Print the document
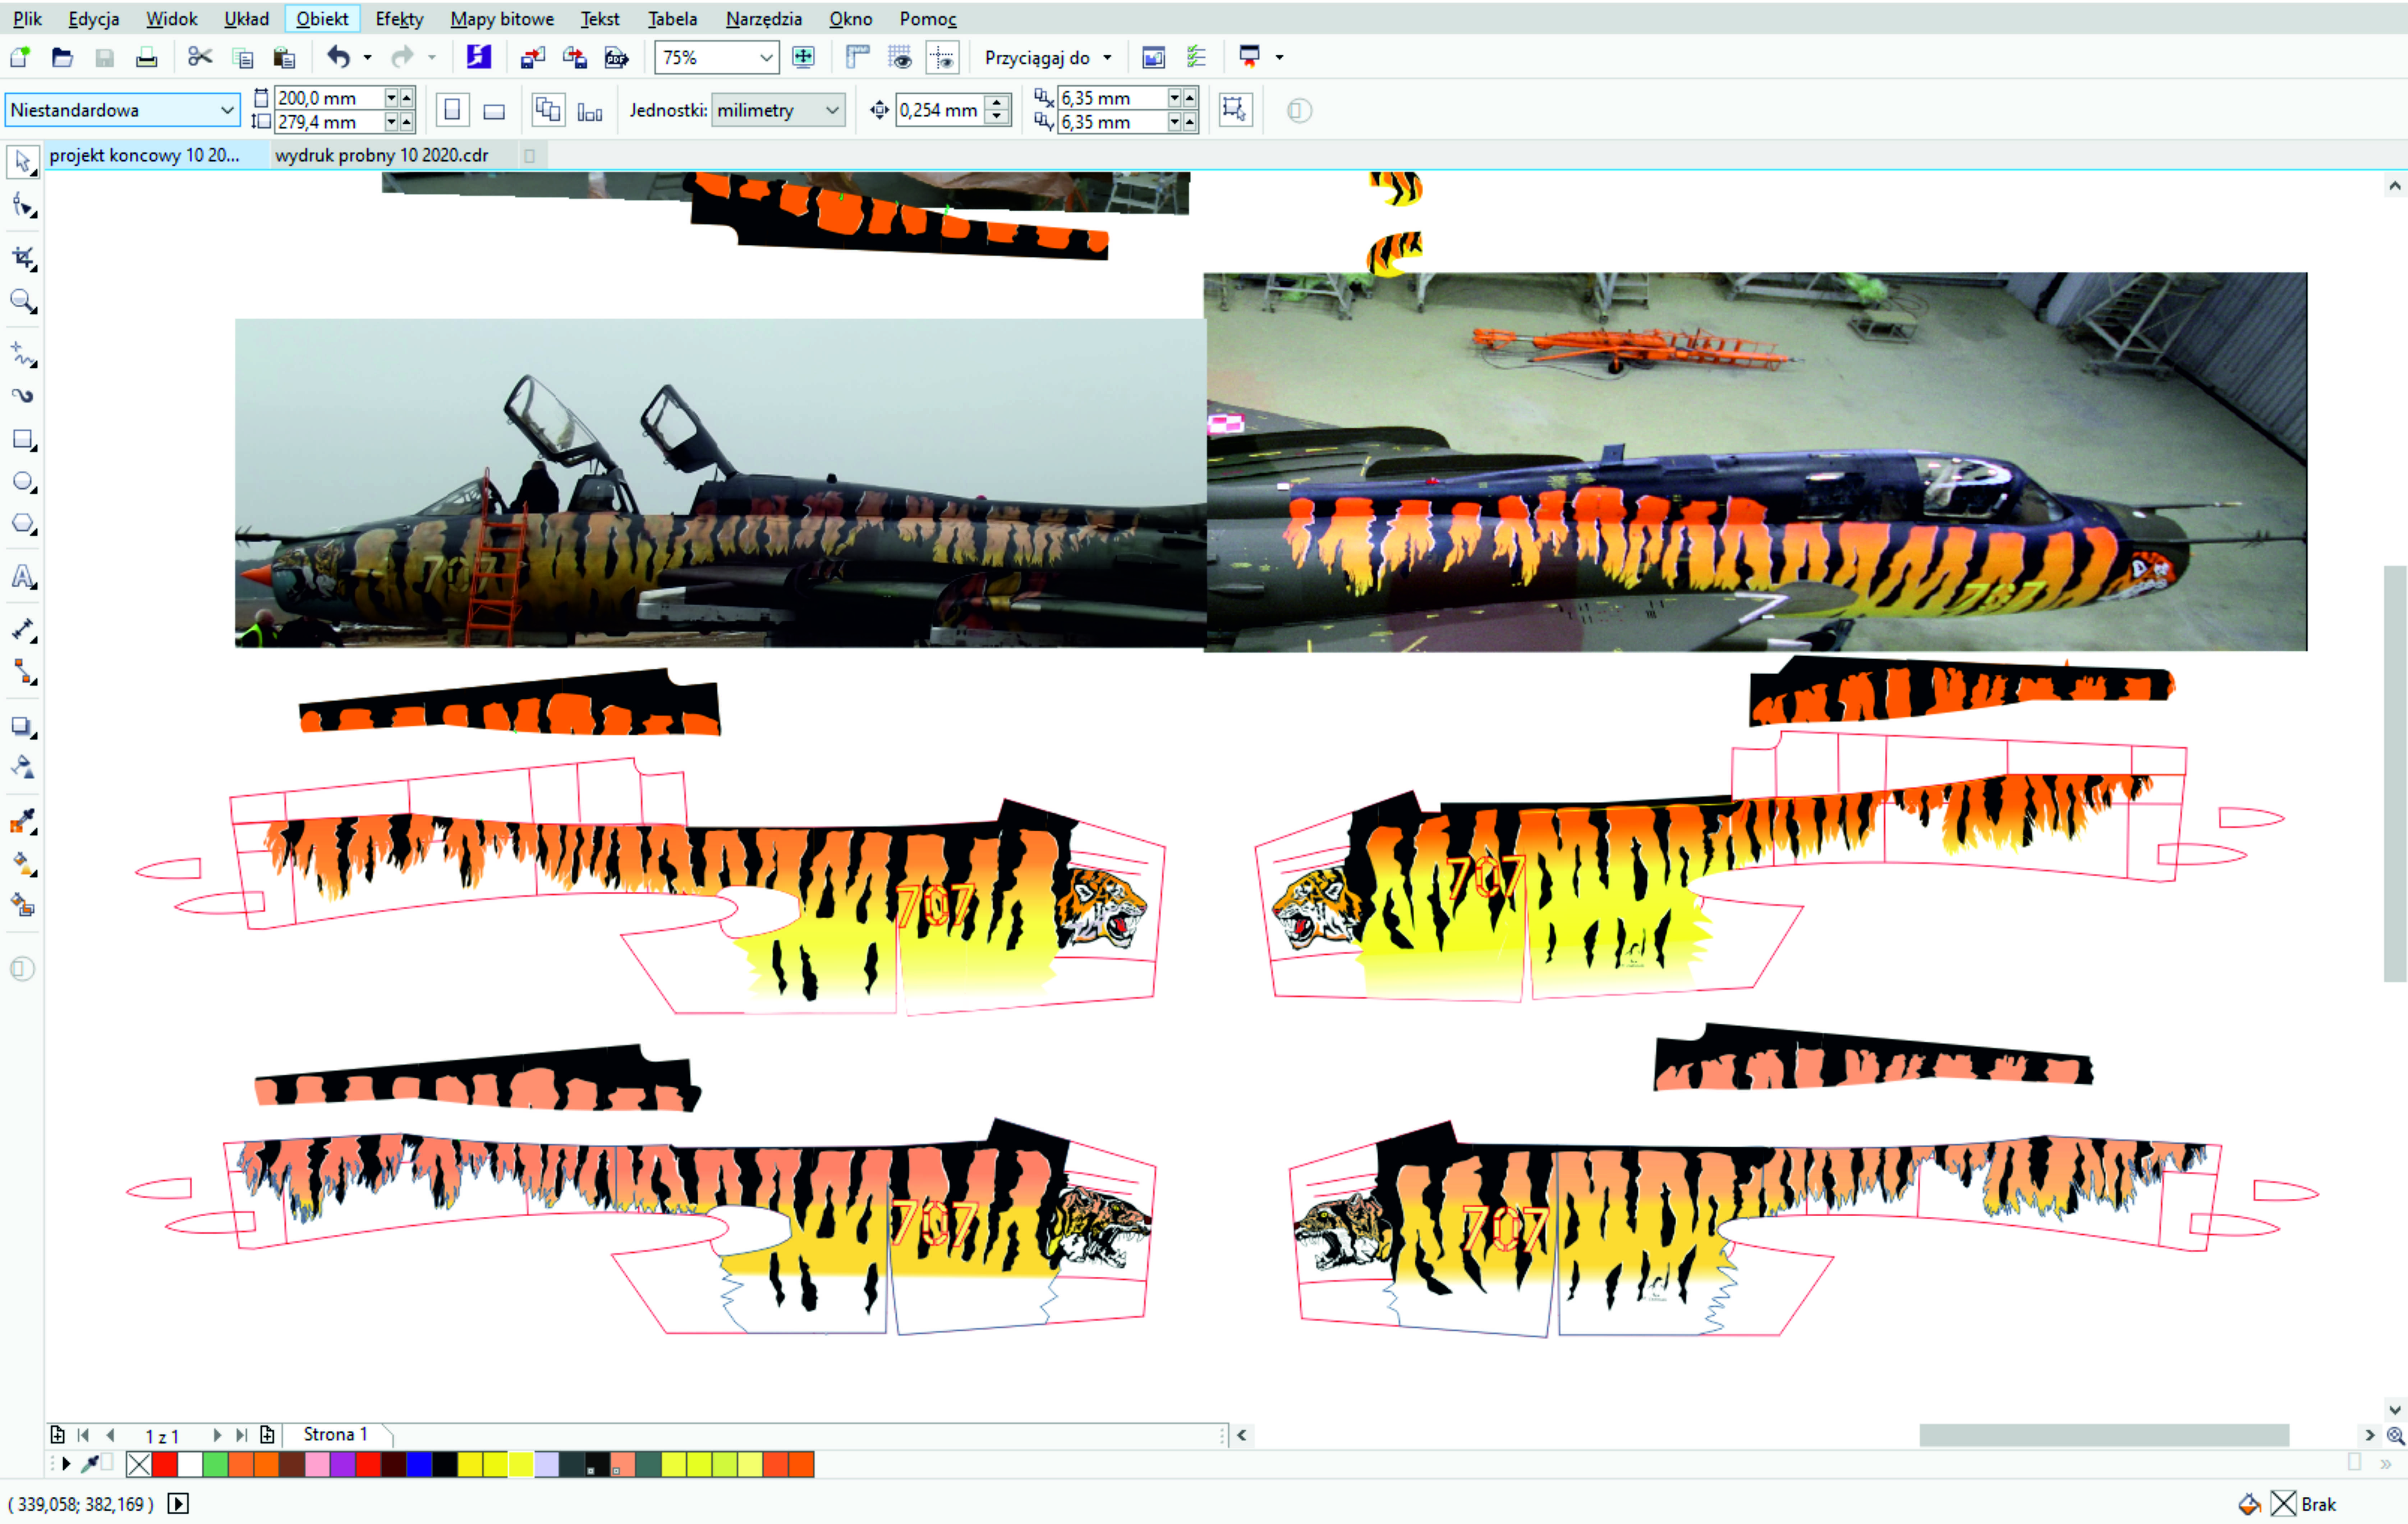This screenshot has width=2408, height=1524. coord(147,58)
